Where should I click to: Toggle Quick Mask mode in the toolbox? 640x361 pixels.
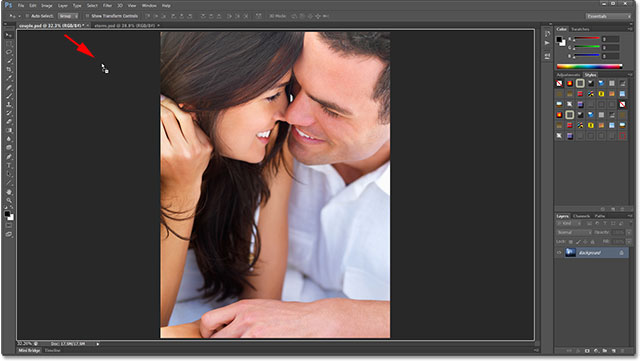[9, 225]
